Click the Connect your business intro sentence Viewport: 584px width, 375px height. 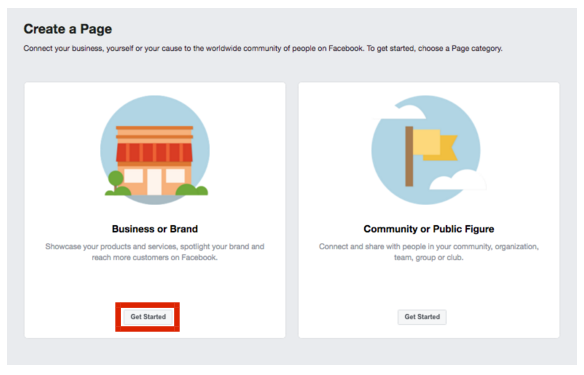click(263, 48)
